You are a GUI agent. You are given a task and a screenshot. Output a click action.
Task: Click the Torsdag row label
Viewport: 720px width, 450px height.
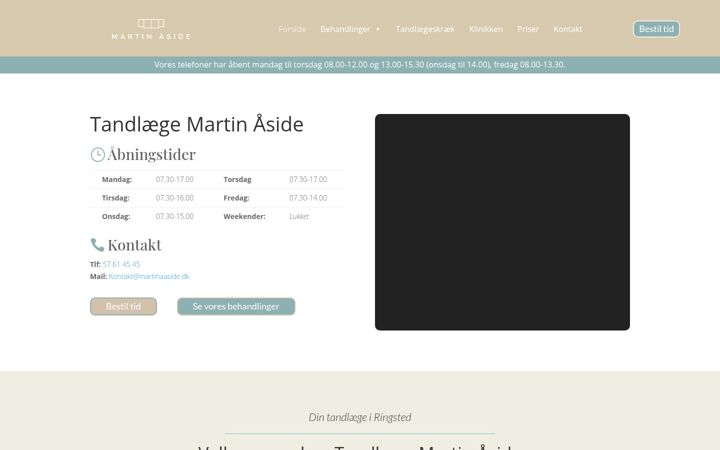(237, 180)
